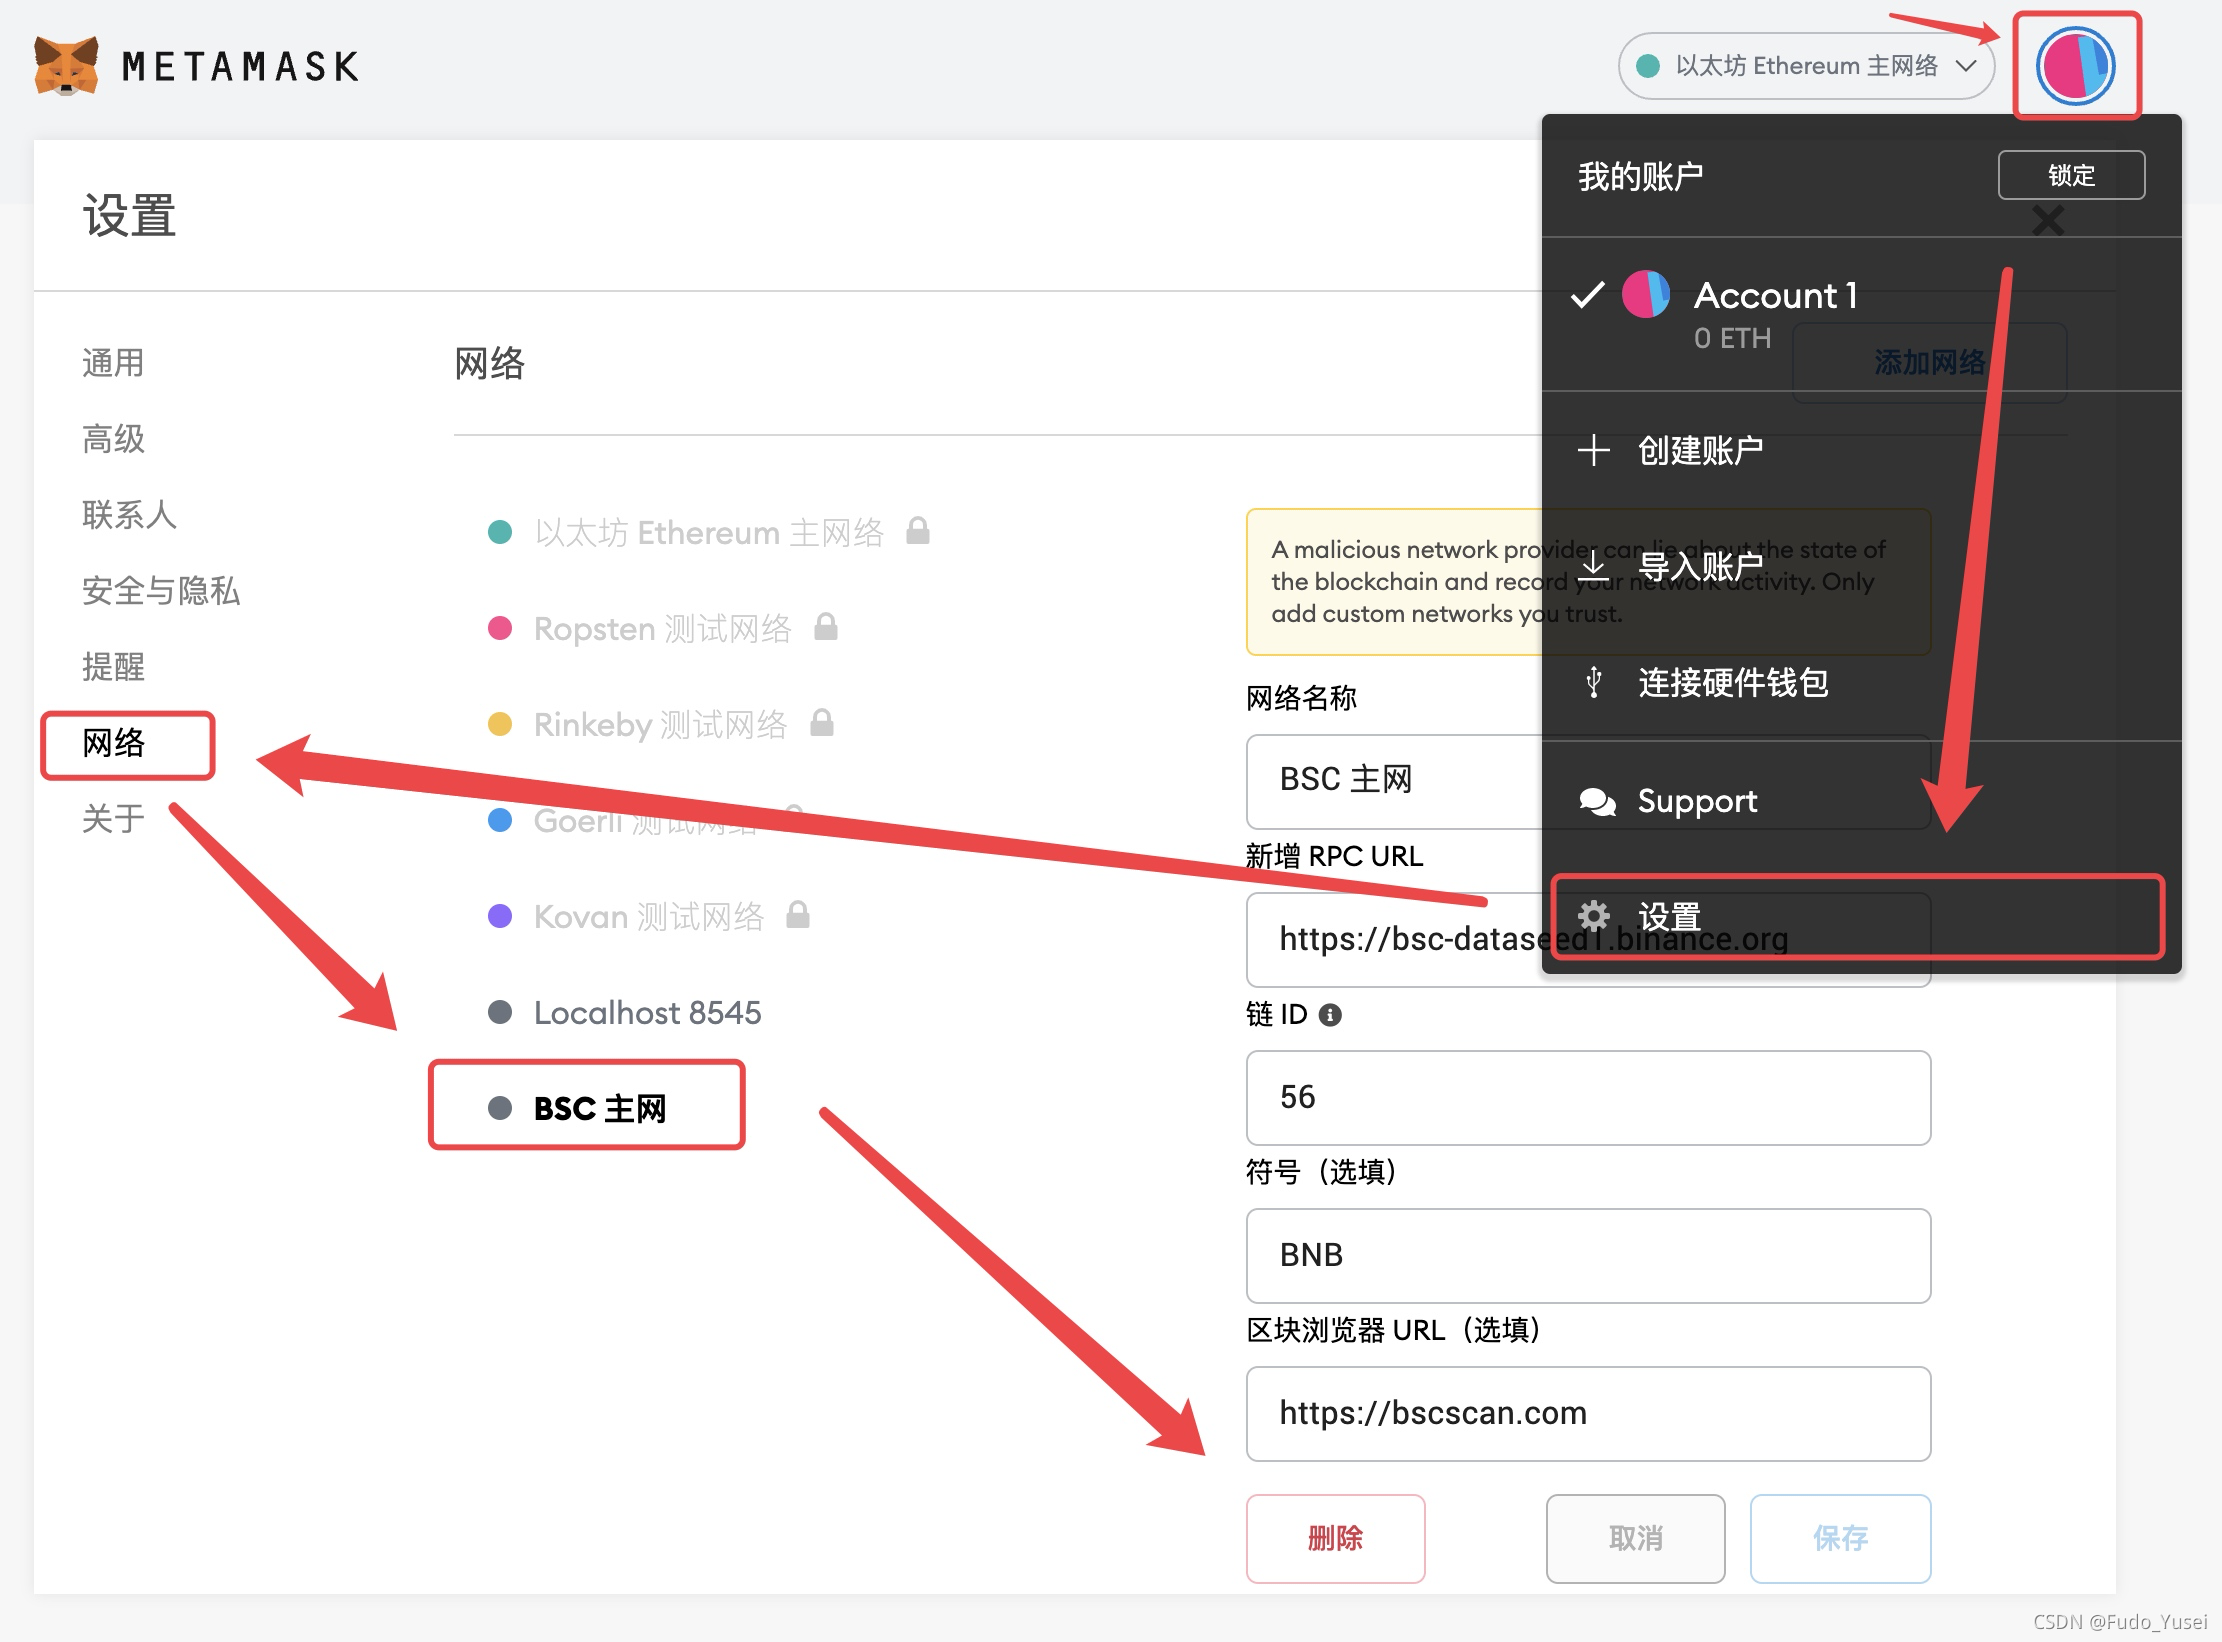The image size is (2222, 1642).
Task: Select Goerli test network in list
Action: tap(645, 820)
